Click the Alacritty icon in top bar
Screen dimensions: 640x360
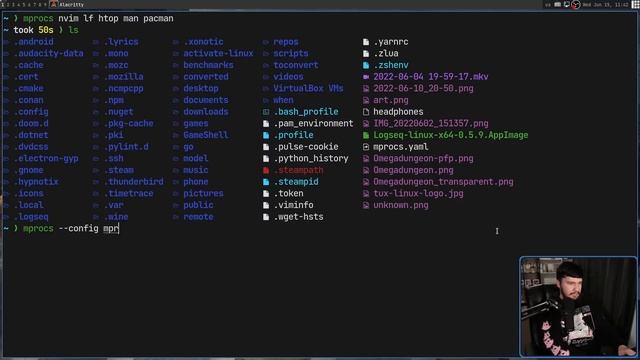[x=53, y=4]
